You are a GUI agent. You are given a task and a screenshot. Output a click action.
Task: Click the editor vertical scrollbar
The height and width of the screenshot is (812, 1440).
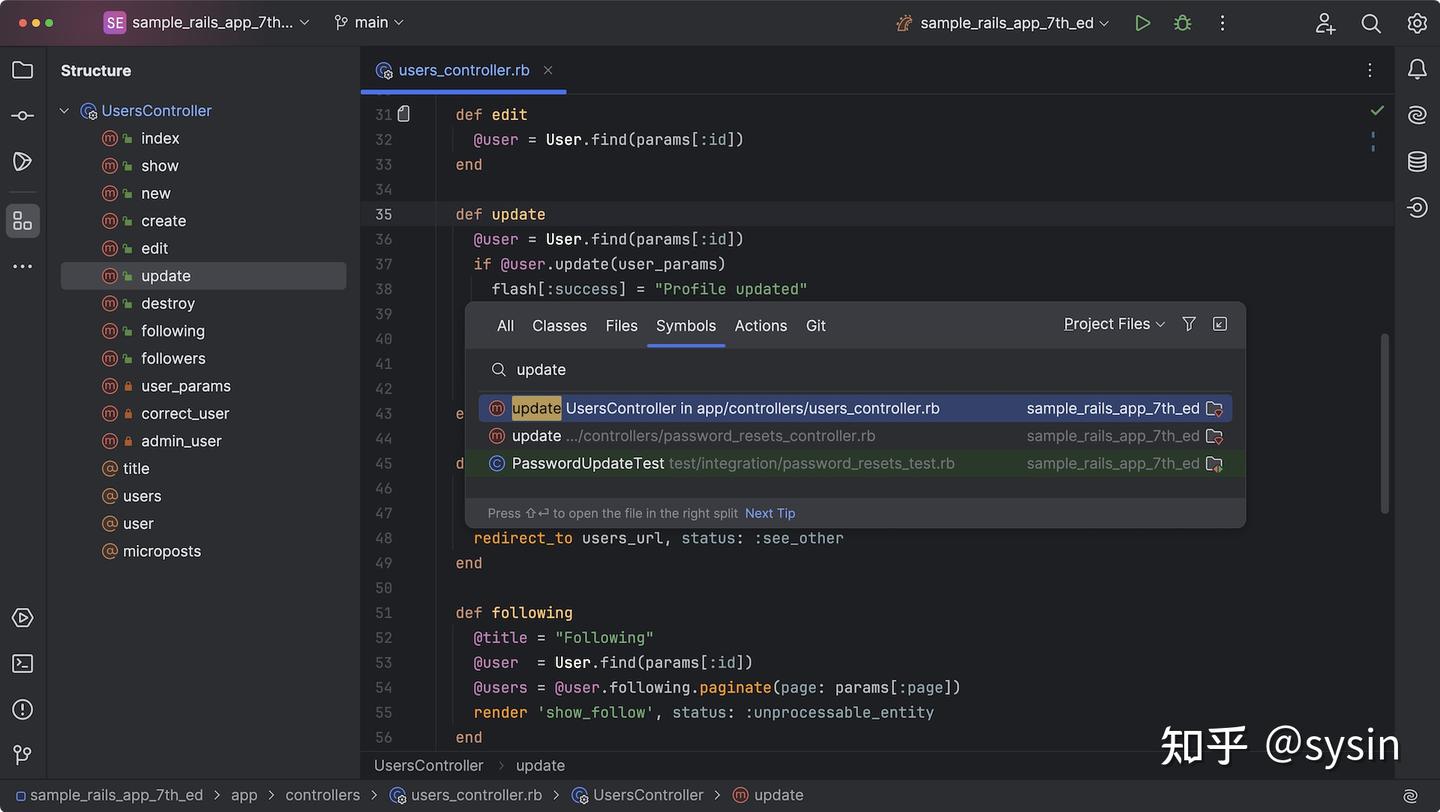(1385, 424)
